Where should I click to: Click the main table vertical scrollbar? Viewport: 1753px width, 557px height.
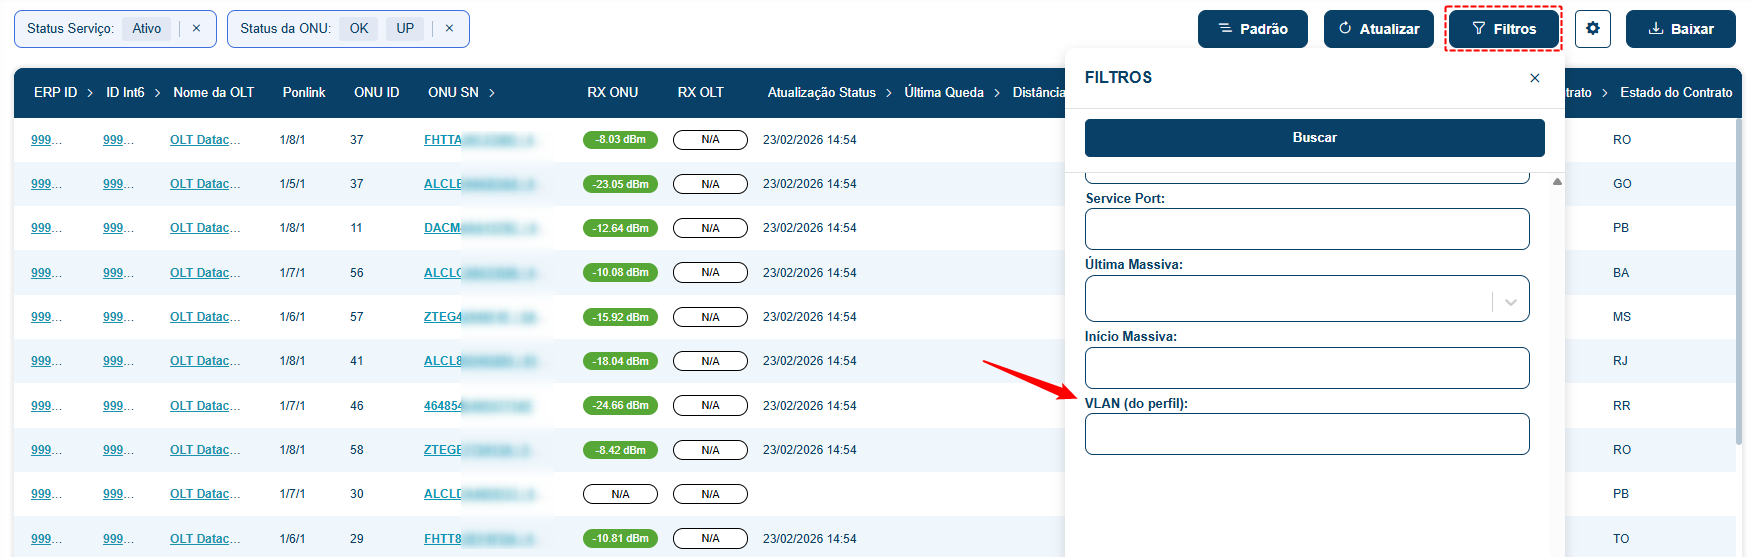coord(1739,280)
